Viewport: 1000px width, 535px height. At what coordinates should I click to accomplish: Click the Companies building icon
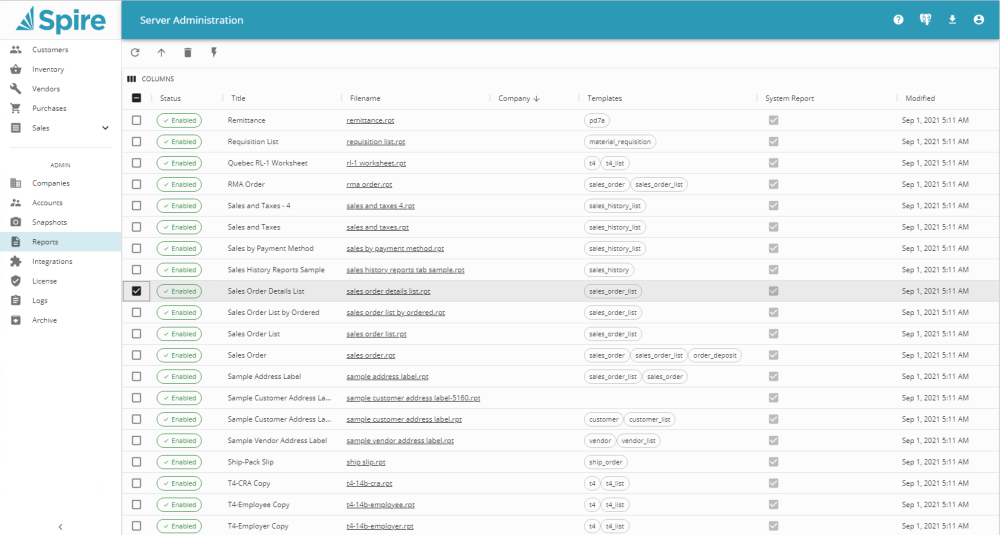(16, 183)
